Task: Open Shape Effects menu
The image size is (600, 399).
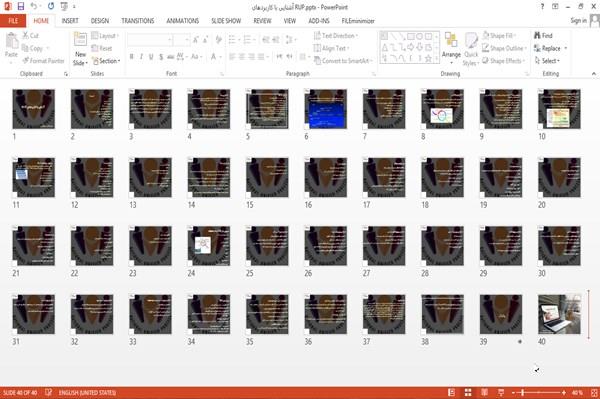Action: click(x=503, y=61)
